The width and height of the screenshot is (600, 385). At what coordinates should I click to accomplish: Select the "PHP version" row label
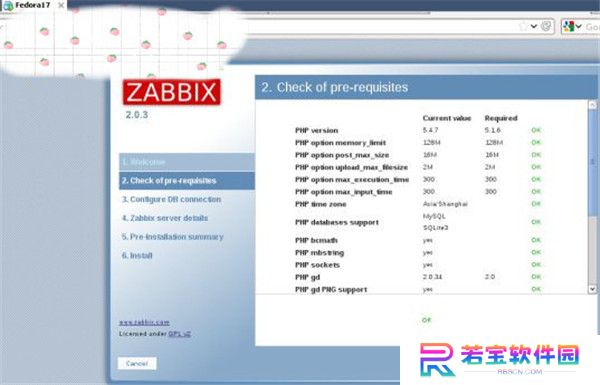tap(316, 131)
